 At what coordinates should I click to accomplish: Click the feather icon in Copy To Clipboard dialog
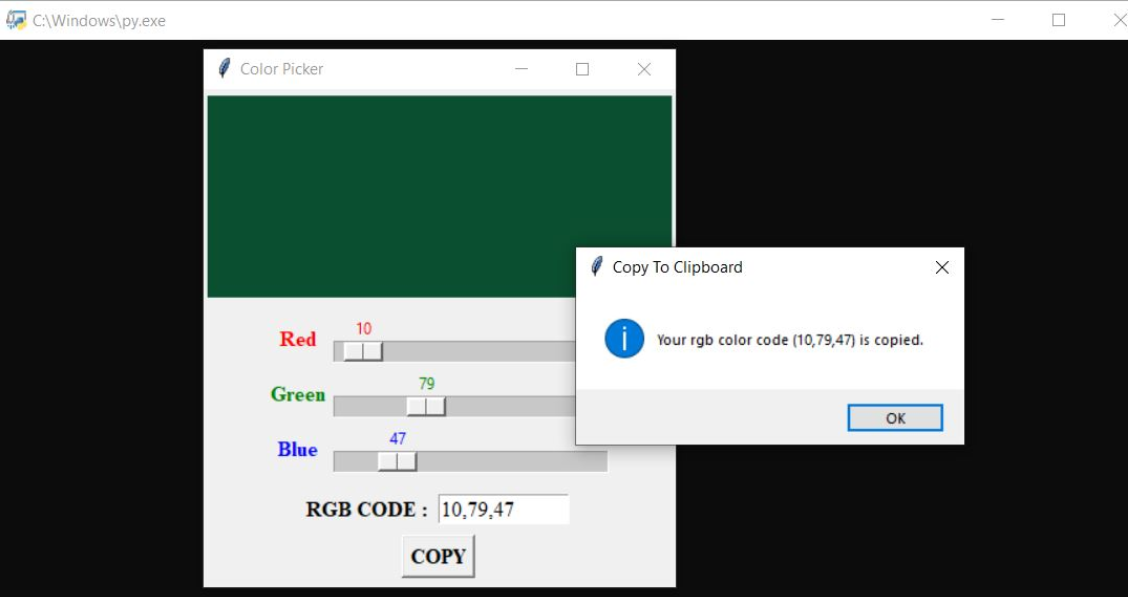[x=597, y=267]
